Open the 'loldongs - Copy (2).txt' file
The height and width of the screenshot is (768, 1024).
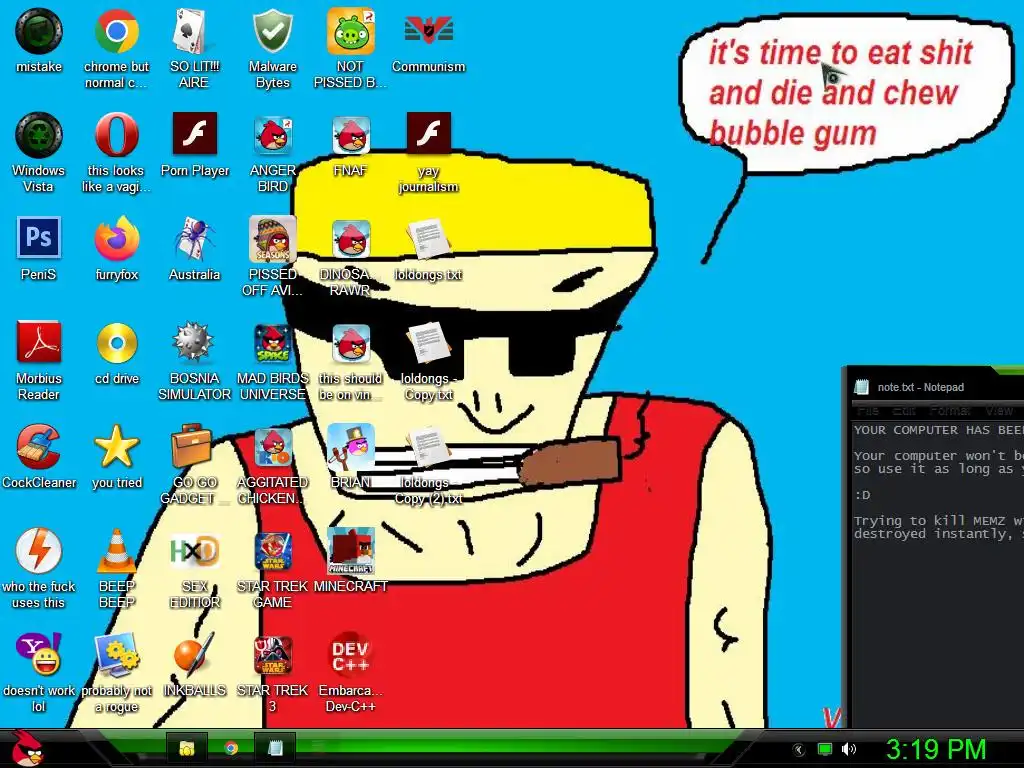coord(428,447)
